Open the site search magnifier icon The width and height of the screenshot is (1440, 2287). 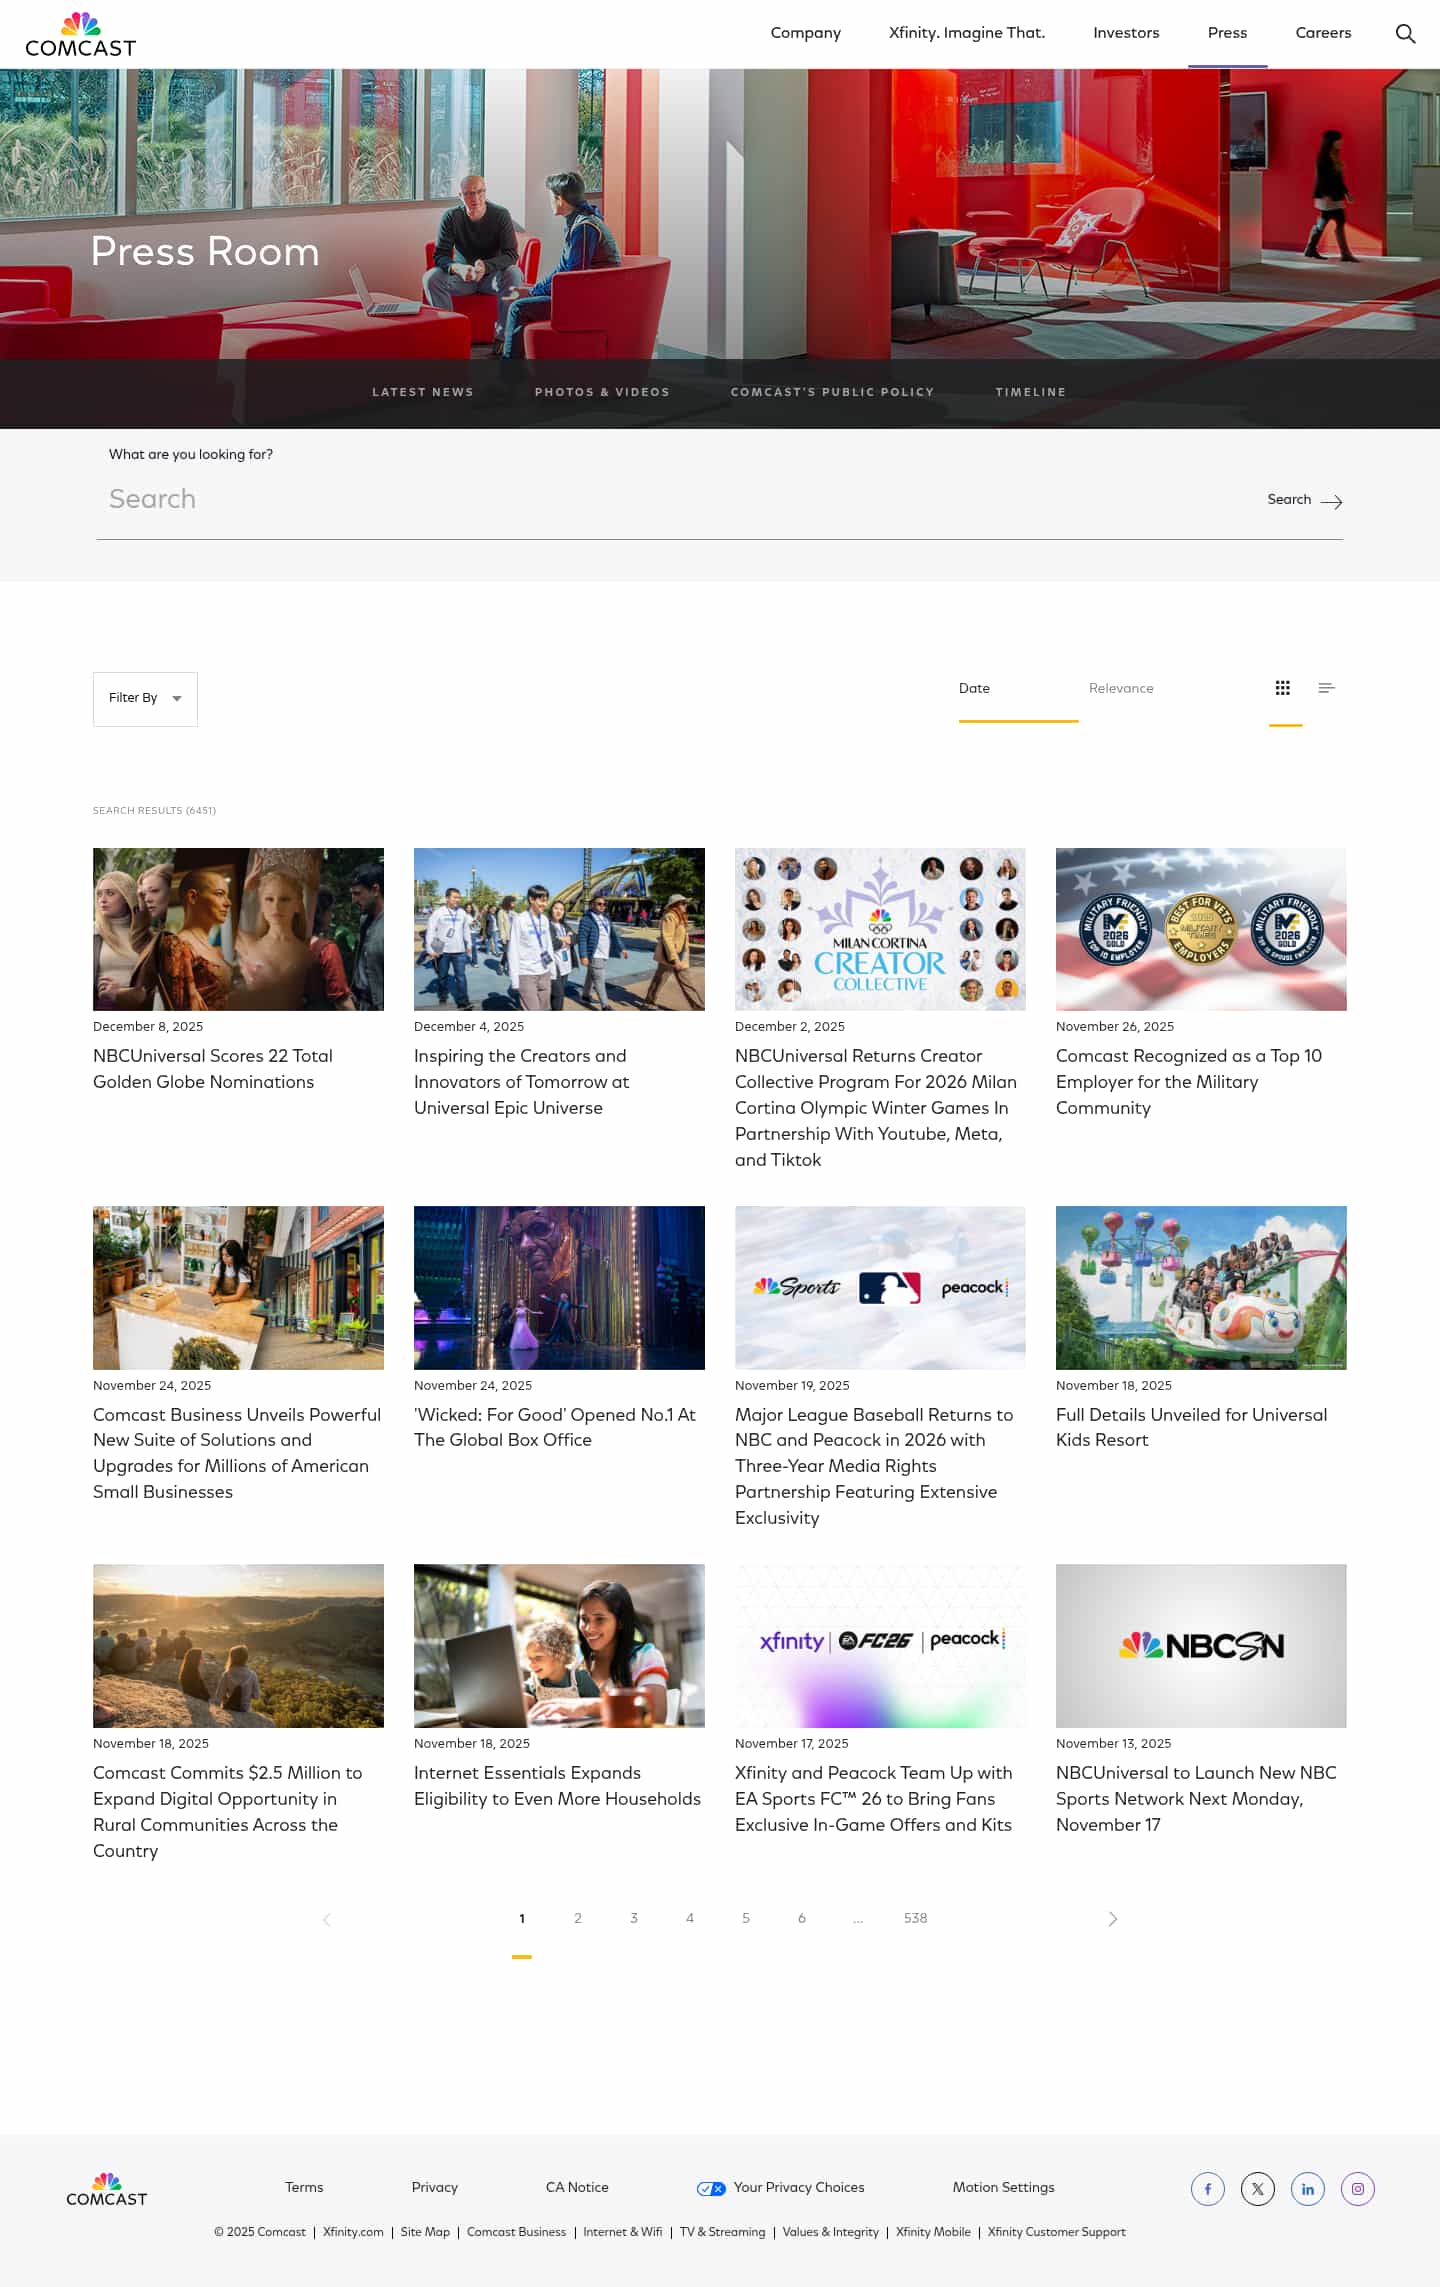[1405, 34]
